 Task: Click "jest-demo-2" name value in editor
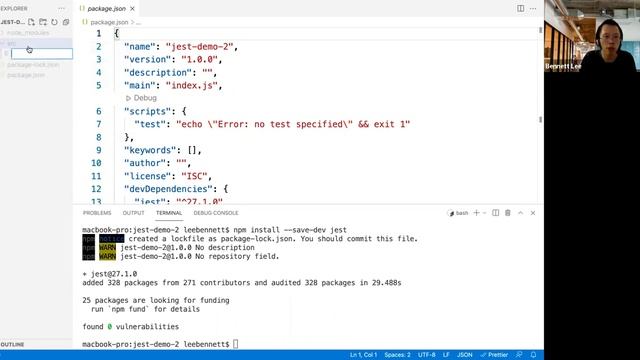coord(199,47)
